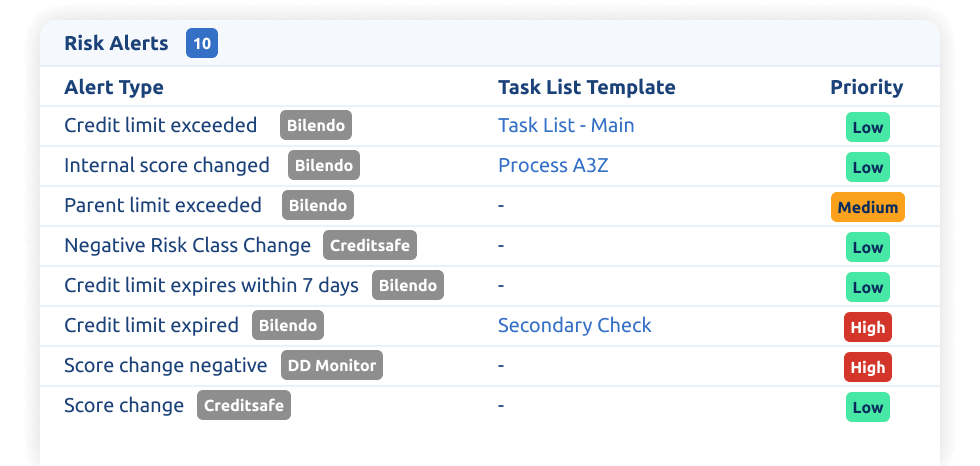The width and height of the screenshot is (980, 466).
Task: Click the Low priority badge for Credit limit exceeded
Action: pyautogui.click(x=867, y=128)
